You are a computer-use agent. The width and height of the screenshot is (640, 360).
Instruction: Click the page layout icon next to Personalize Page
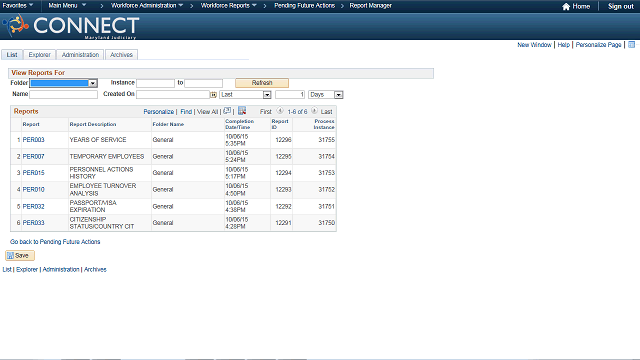(x=631, y=44)
